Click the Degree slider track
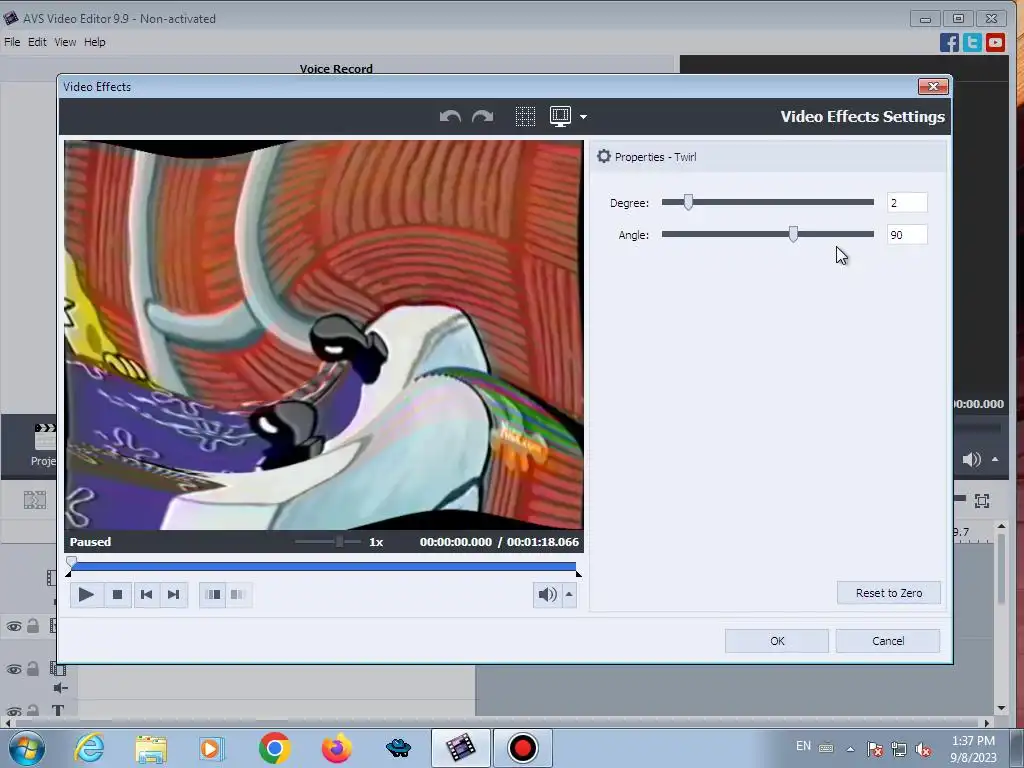 coord(767,202)
